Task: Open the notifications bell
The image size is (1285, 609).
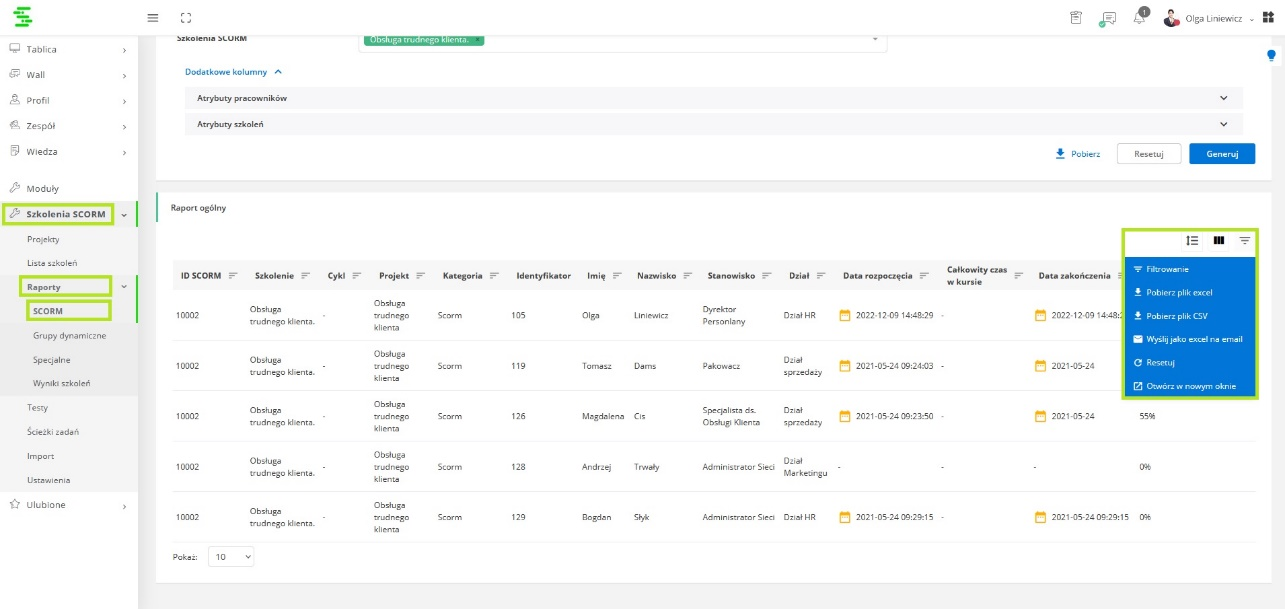Action: (x=1139, y=17)
